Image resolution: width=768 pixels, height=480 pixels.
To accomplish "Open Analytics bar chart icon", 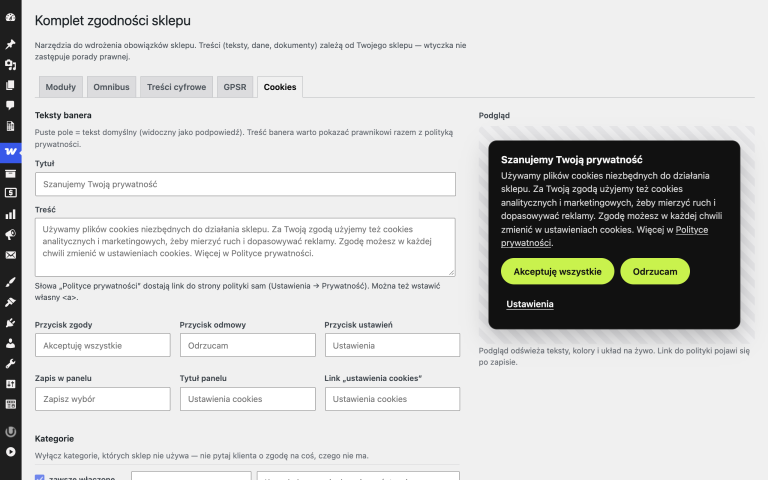I will coord(10,214).
